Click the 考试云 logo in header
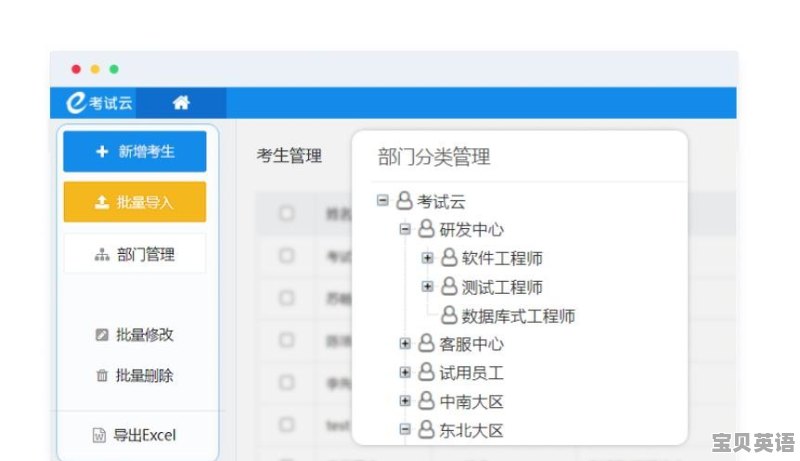 99,103
